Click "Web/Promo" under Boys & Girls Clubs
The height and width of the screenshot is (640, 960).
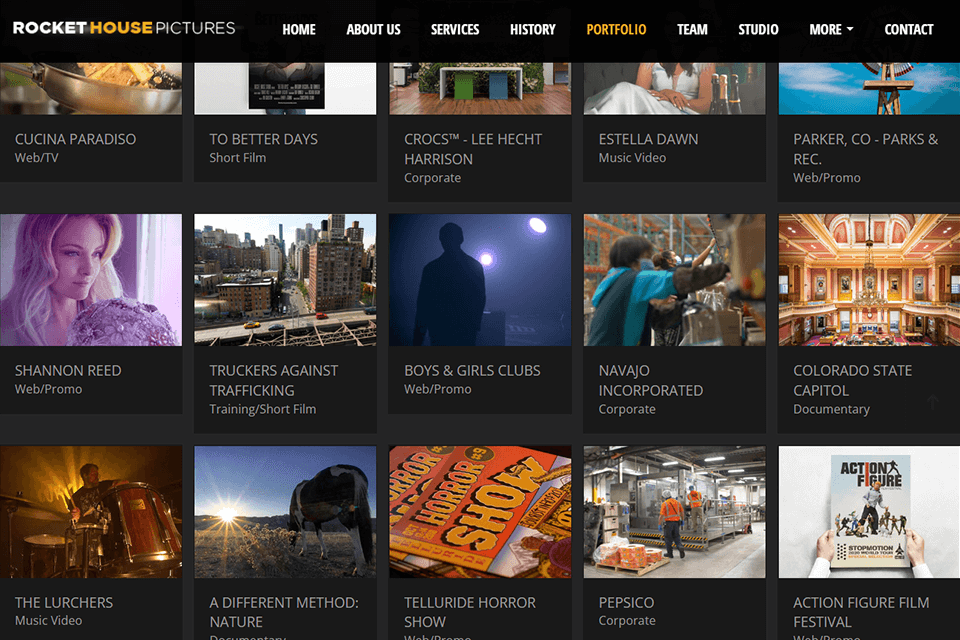[x=438, y=390]
